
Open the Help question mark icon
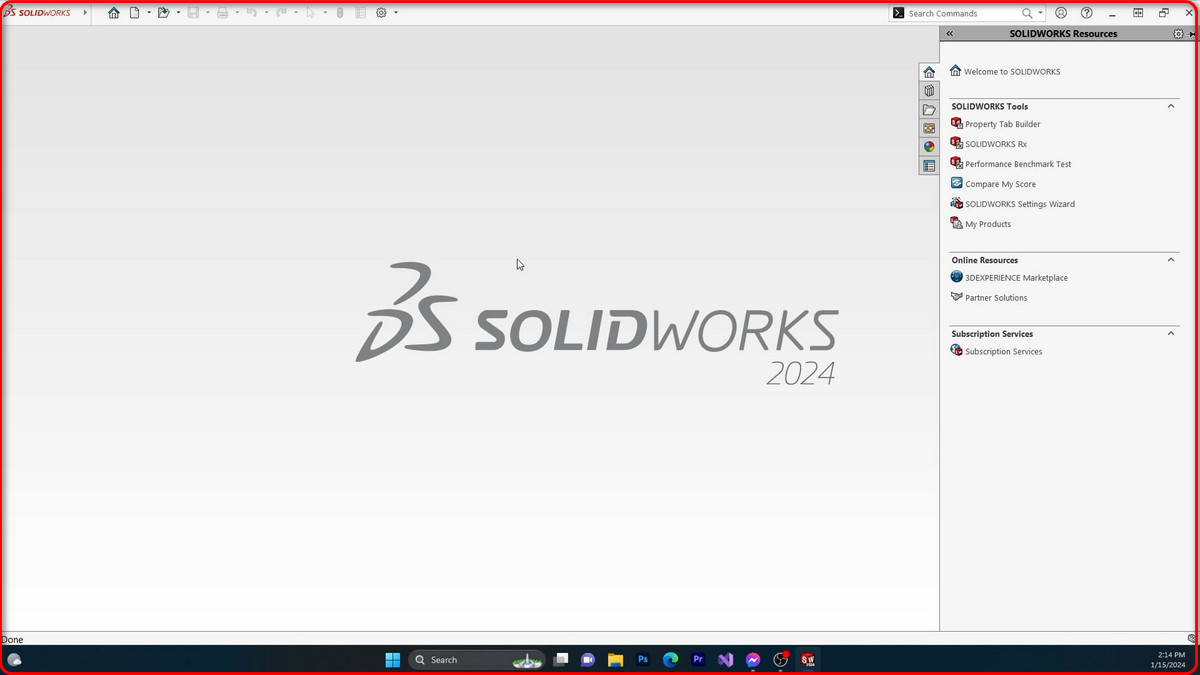pyautogui.click(x=1087, y=13)
